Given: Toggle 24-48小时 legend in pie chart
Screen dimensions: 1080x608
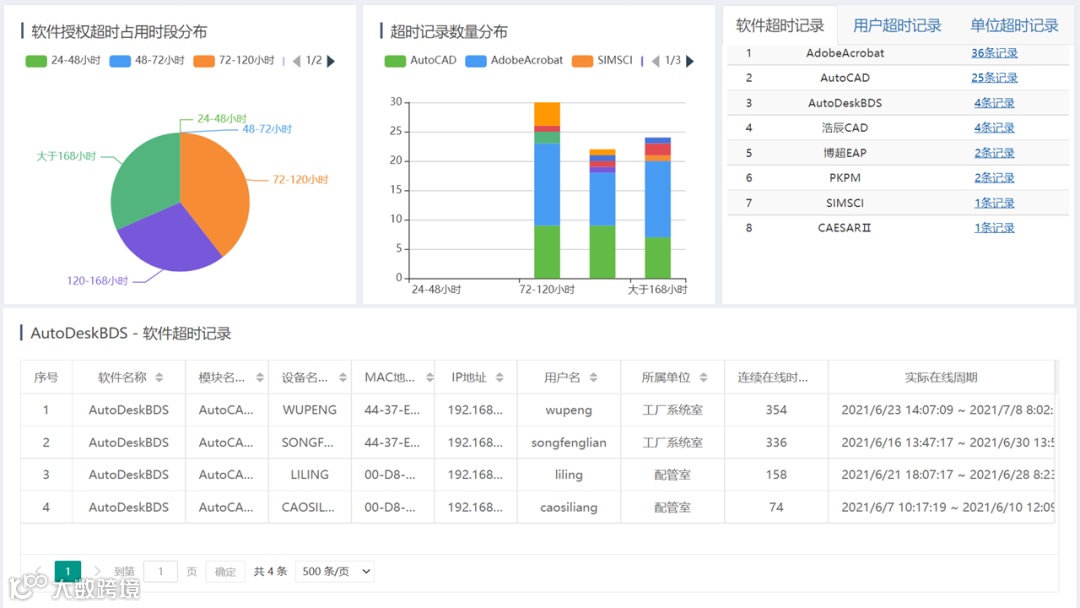Looking at the screenshot, I should (63, 61).
